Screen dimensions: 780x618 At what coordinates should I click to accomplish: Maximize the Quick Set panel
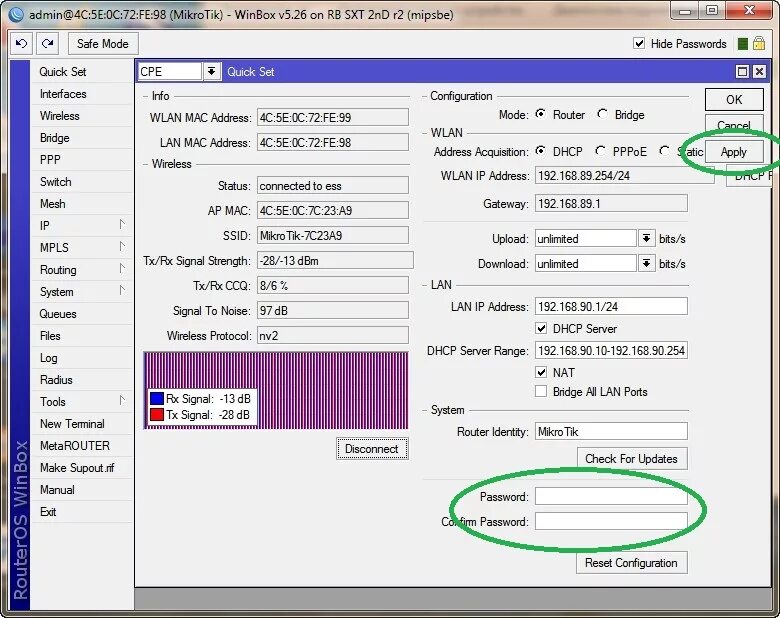742,72
